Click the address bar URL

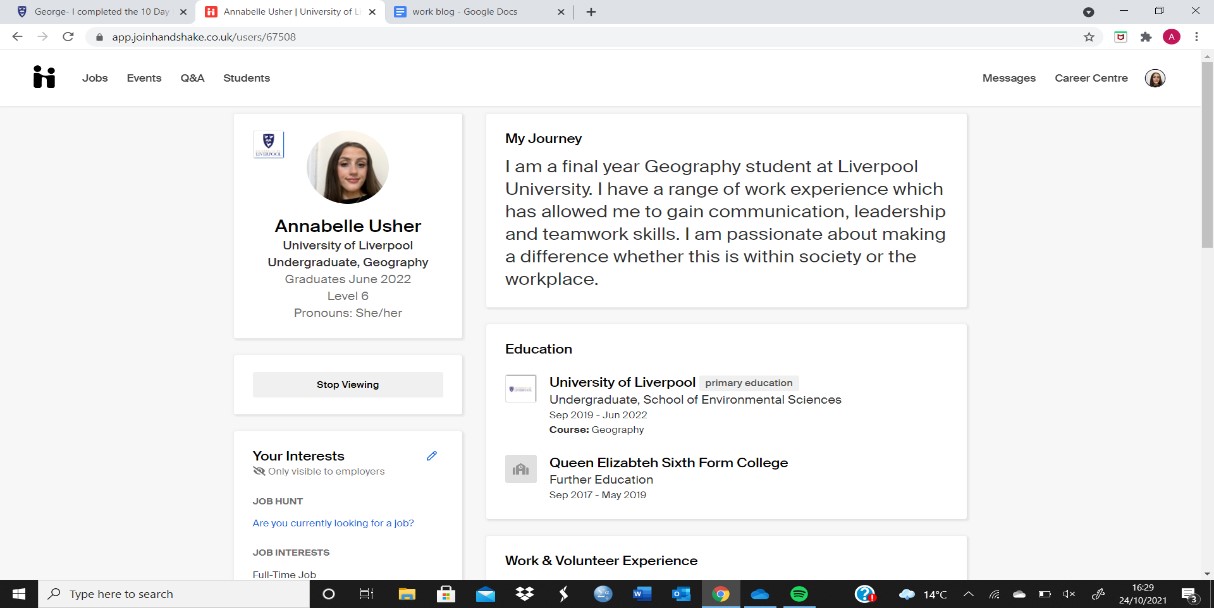pos(203,37)
